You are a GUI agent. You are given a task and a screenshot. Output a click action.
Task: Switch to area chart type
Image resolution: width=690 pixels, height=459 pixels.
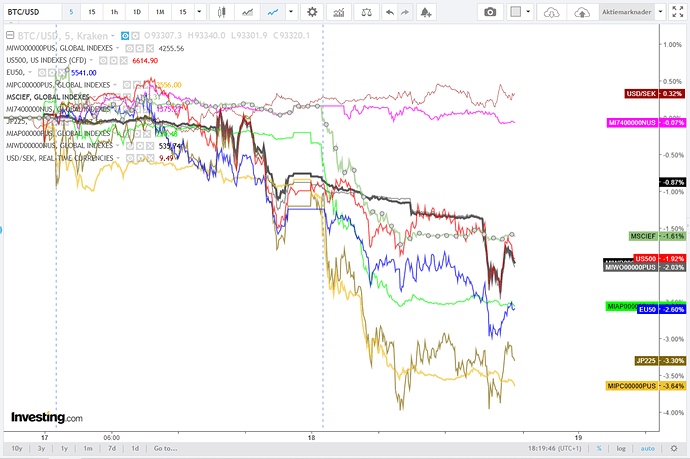coord(247,12)
